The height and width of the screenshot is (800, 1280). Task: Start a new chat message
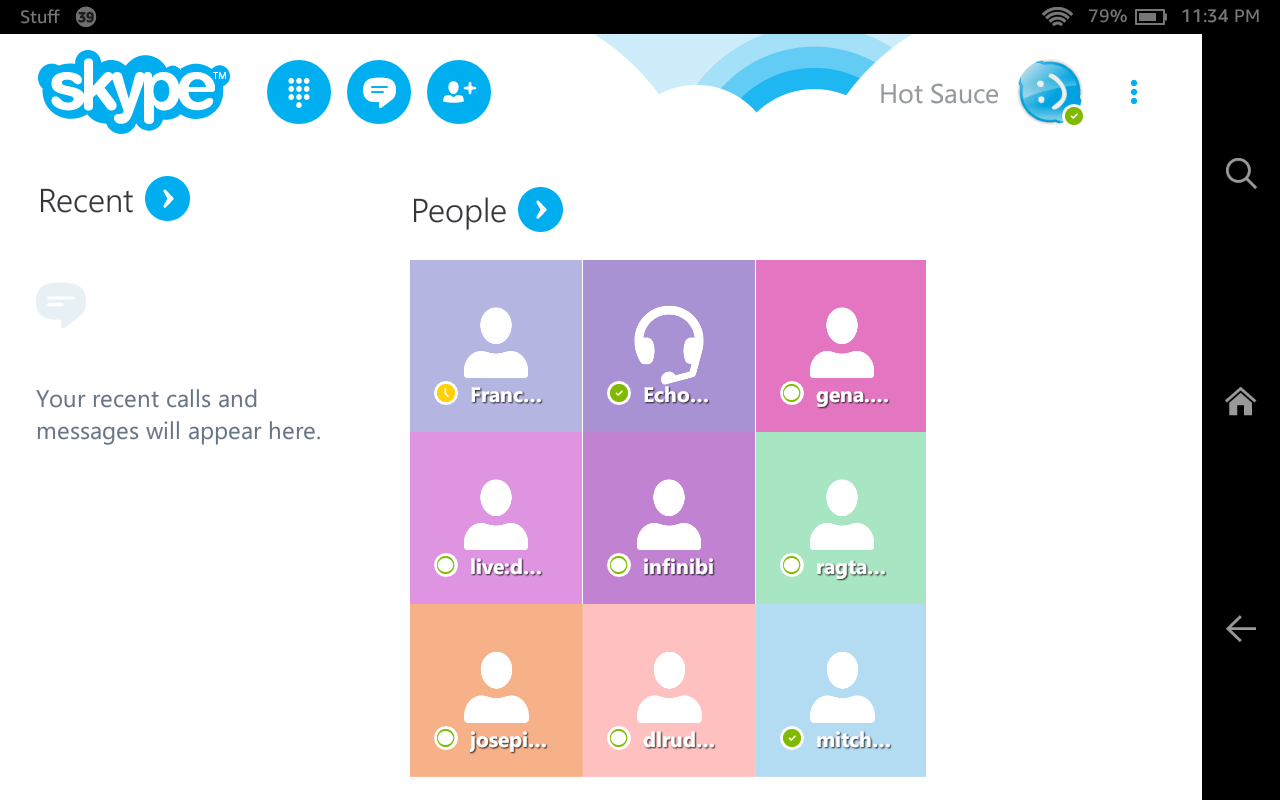379,92
